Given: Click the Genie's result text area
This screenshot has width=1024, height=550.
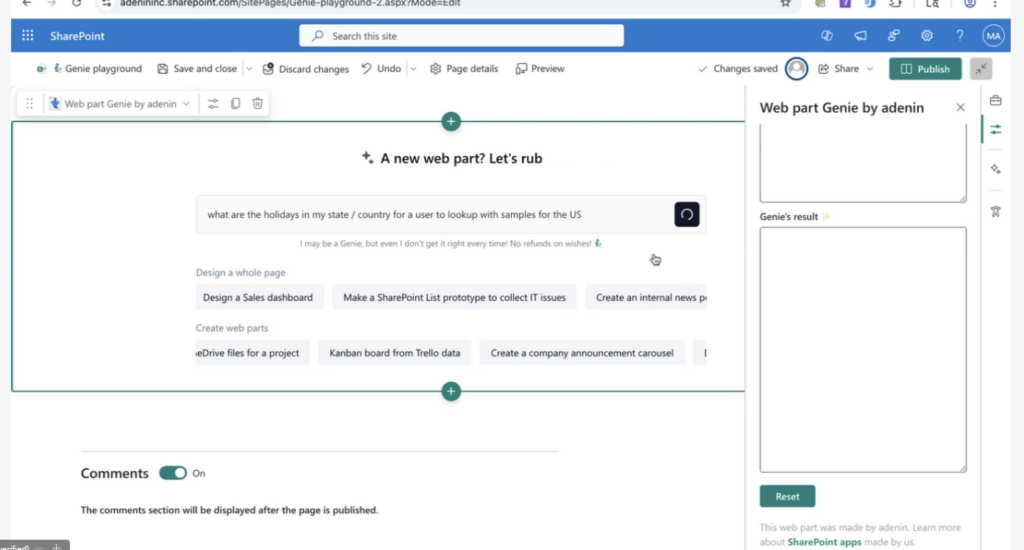Looking at the screenshot, I should (x=863, y=349).
